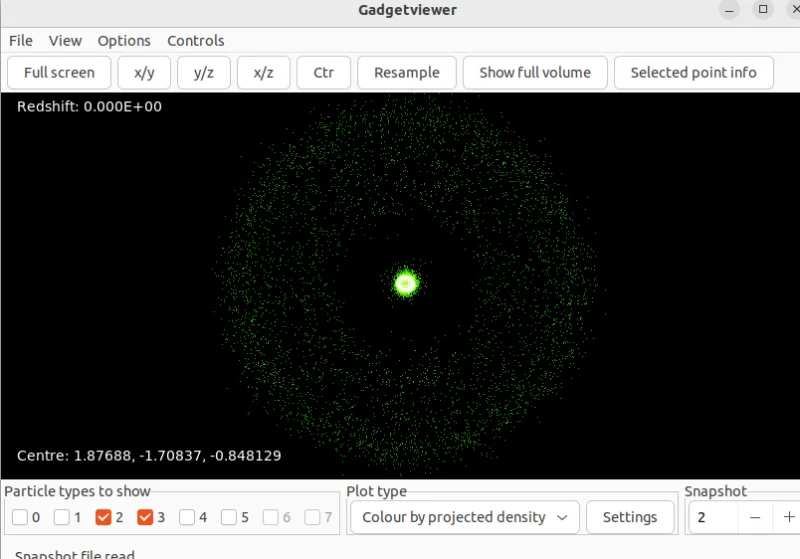Open the File menu
The width and height of the screenshot is (800, 559).
click(x=21, y=41)
